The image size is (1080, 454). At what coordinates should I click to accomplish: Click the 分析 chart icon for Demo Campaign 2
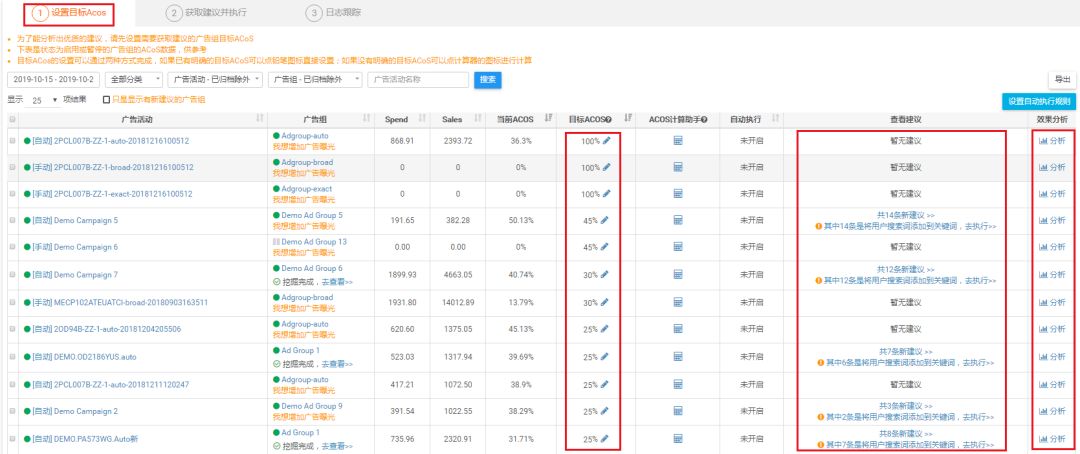pyautogui.click(x=1052, y=411)
